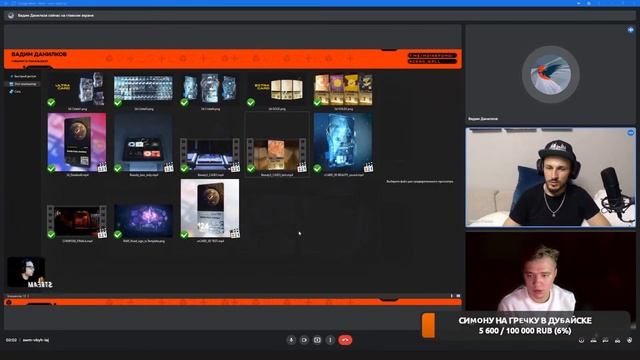The width and height of the screenshot is (640, 360).
Task: Click the ULTRA CARD png thumbnail
Action: pos(77,89)
